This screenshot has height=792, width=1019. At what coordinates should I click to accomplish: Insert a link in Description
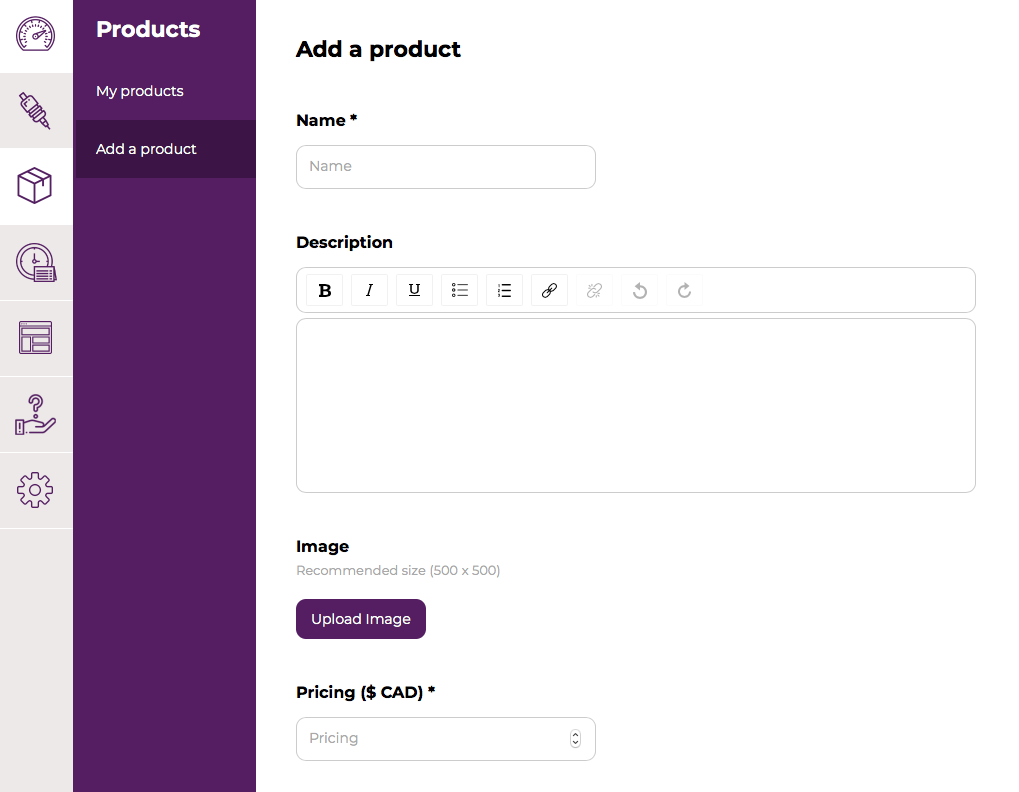(x=549, y=290)
